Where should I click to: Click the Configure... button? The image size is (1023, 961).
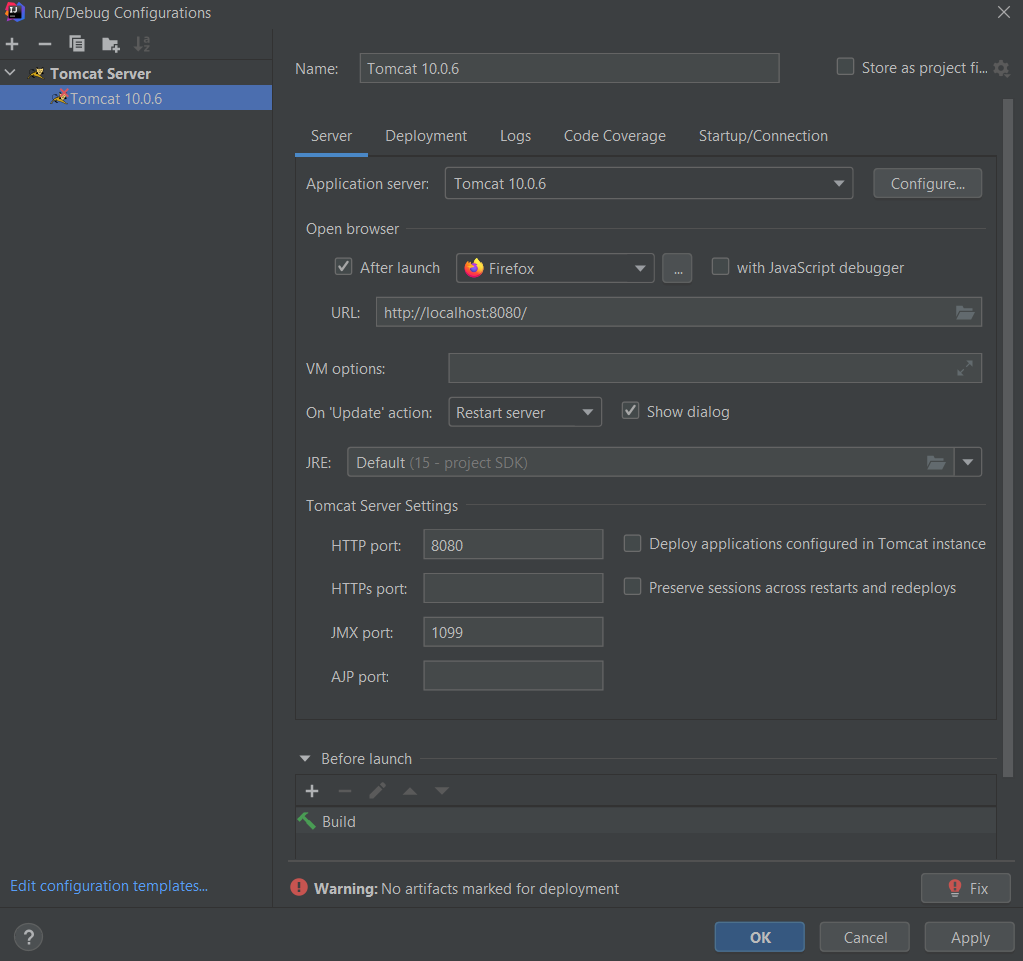click(927, 183)
